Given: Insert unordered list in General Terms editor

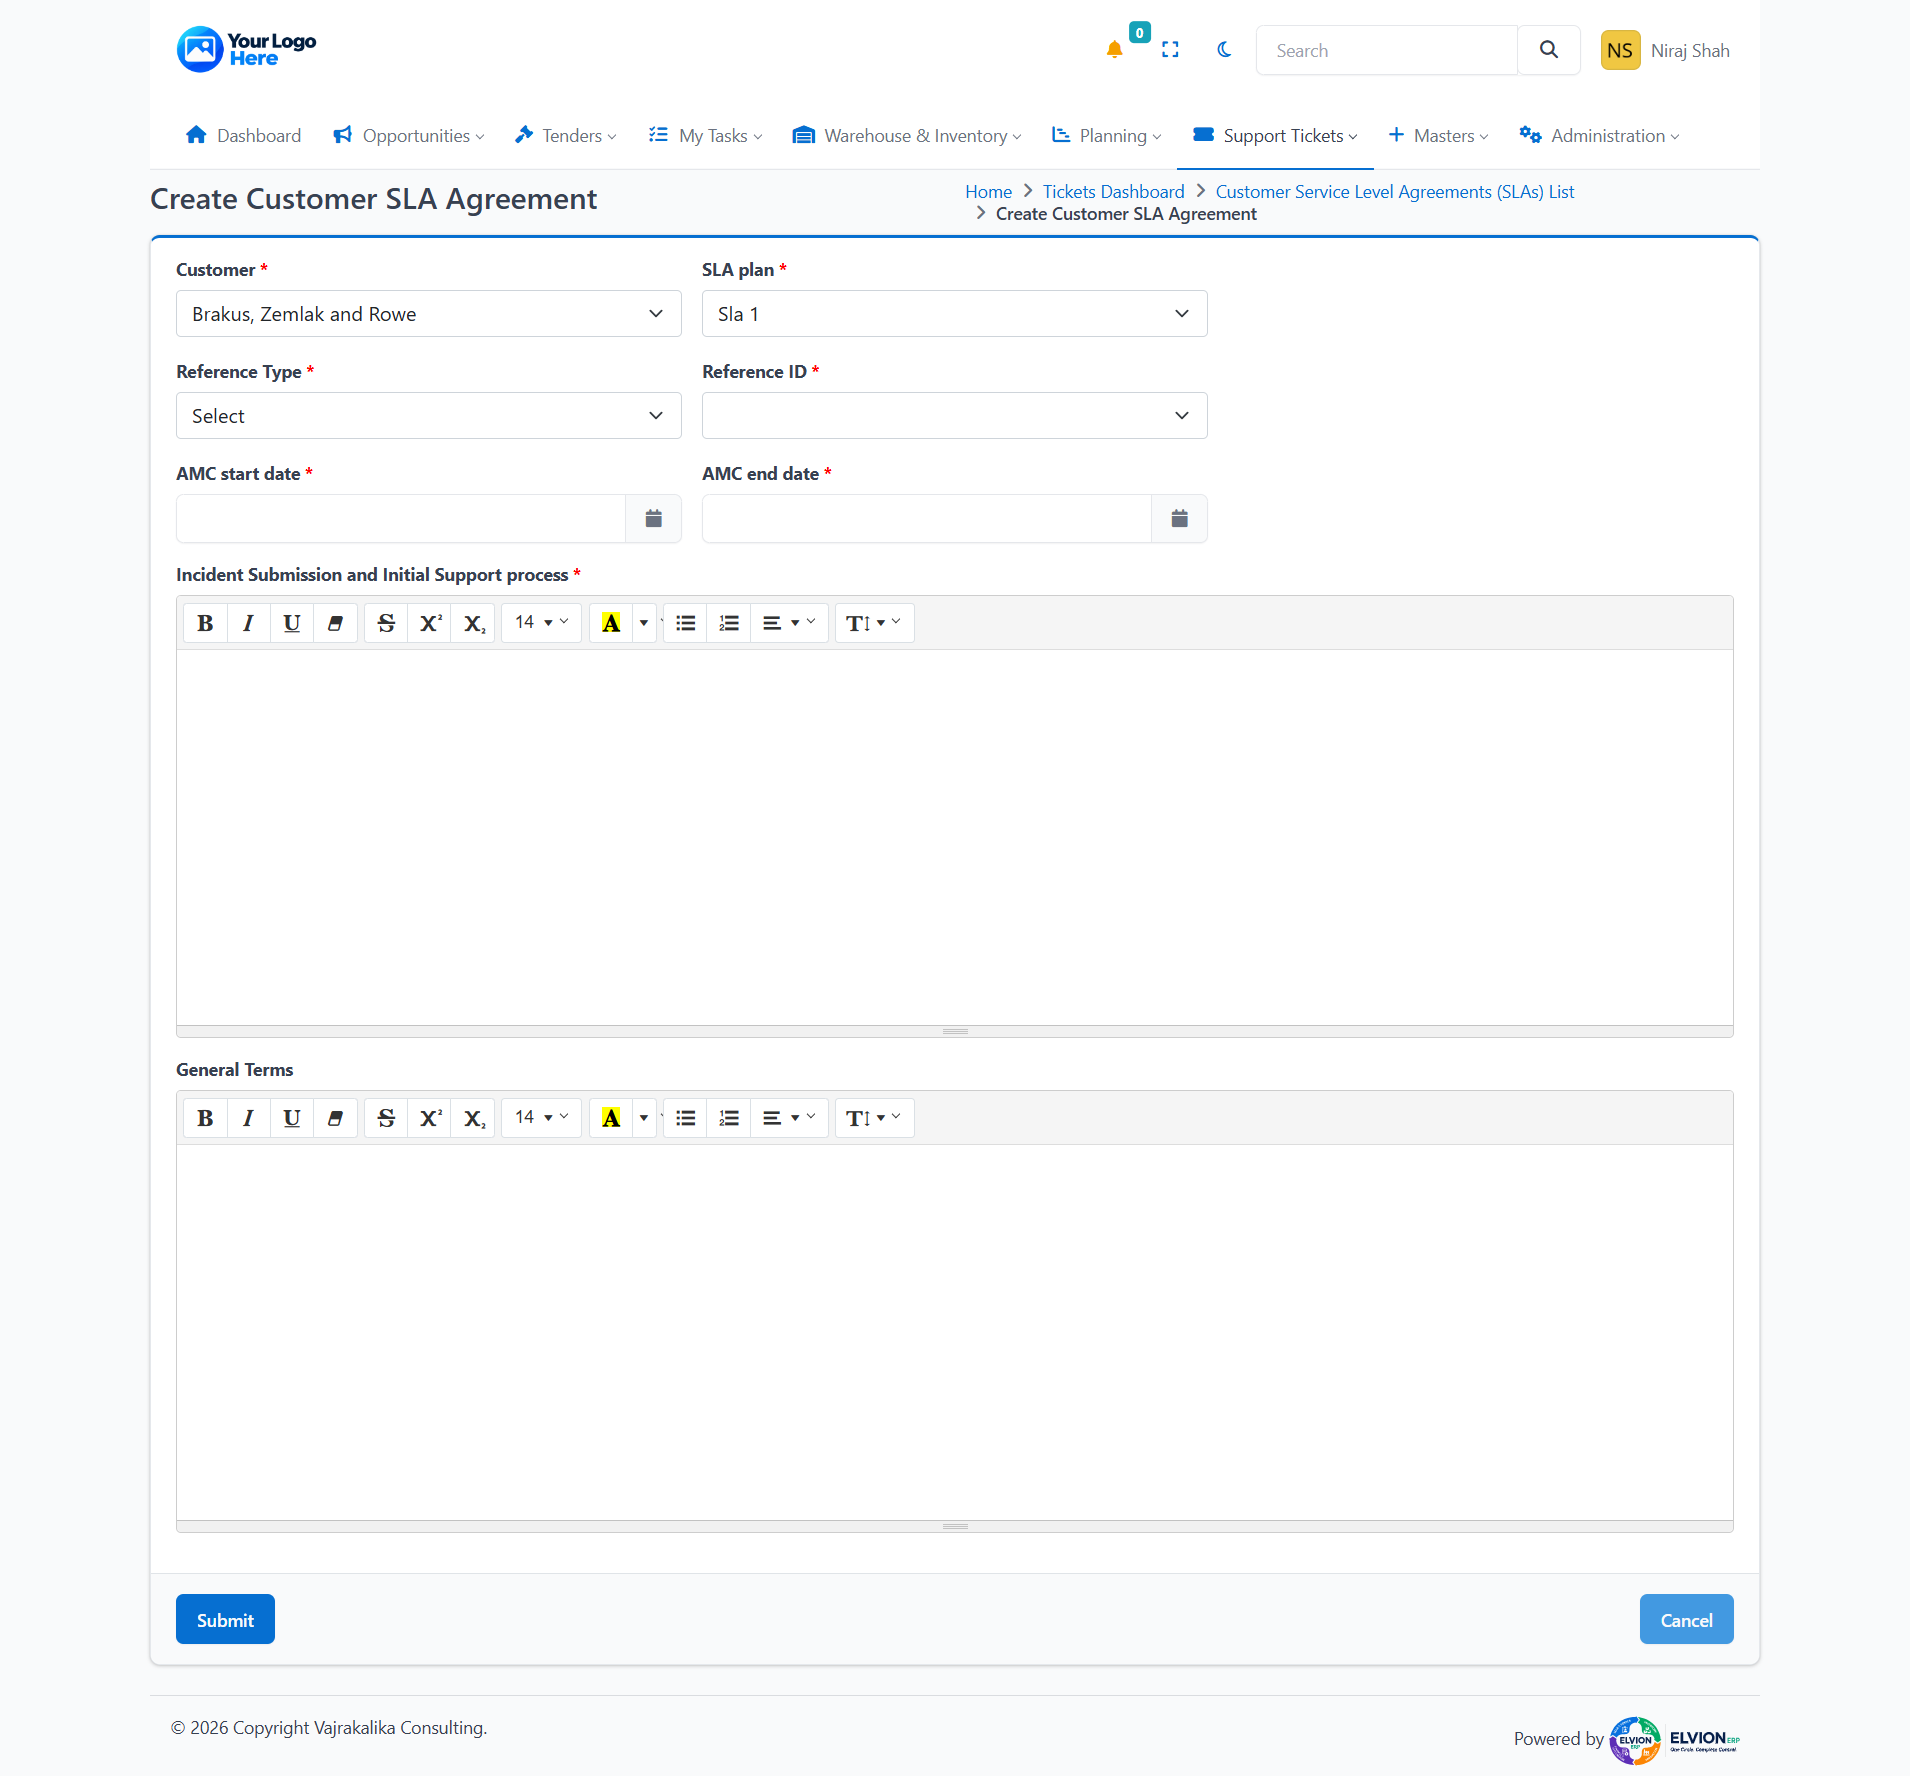Looking at the screenshot, I should pos(685,1118).
